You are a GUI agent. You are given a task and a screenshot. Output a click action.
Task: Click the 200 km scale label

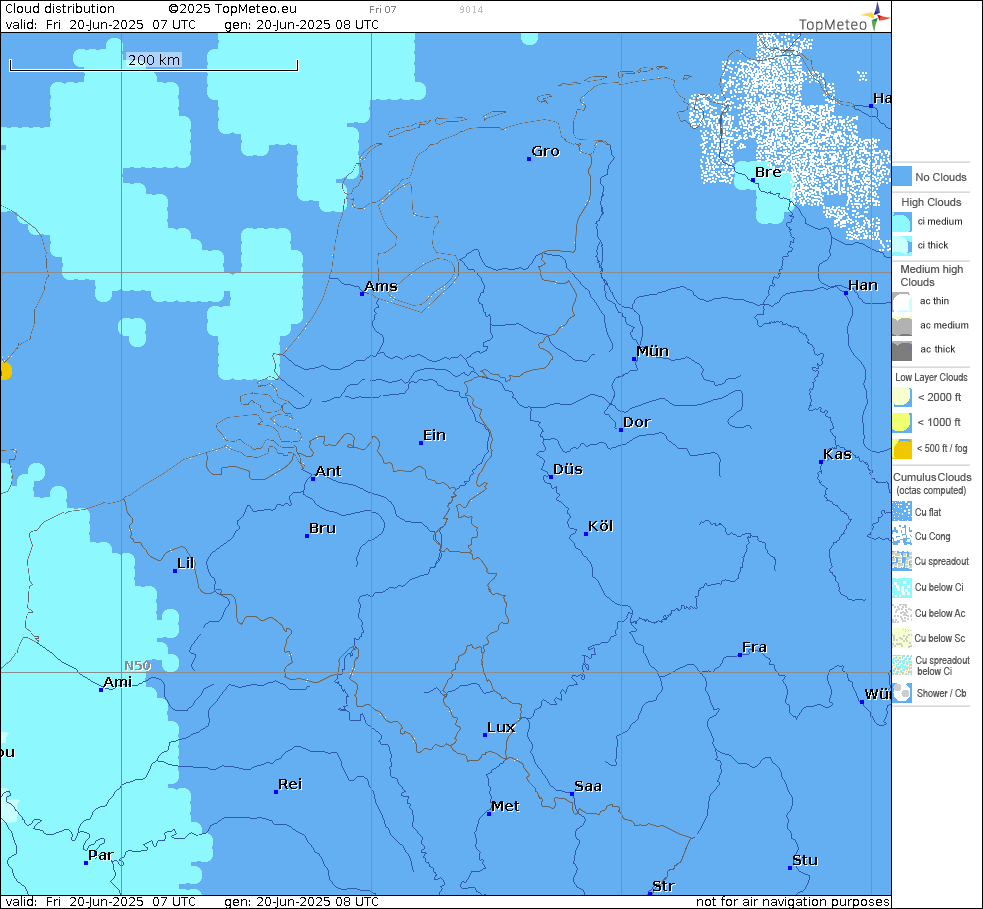click(154, 60)
